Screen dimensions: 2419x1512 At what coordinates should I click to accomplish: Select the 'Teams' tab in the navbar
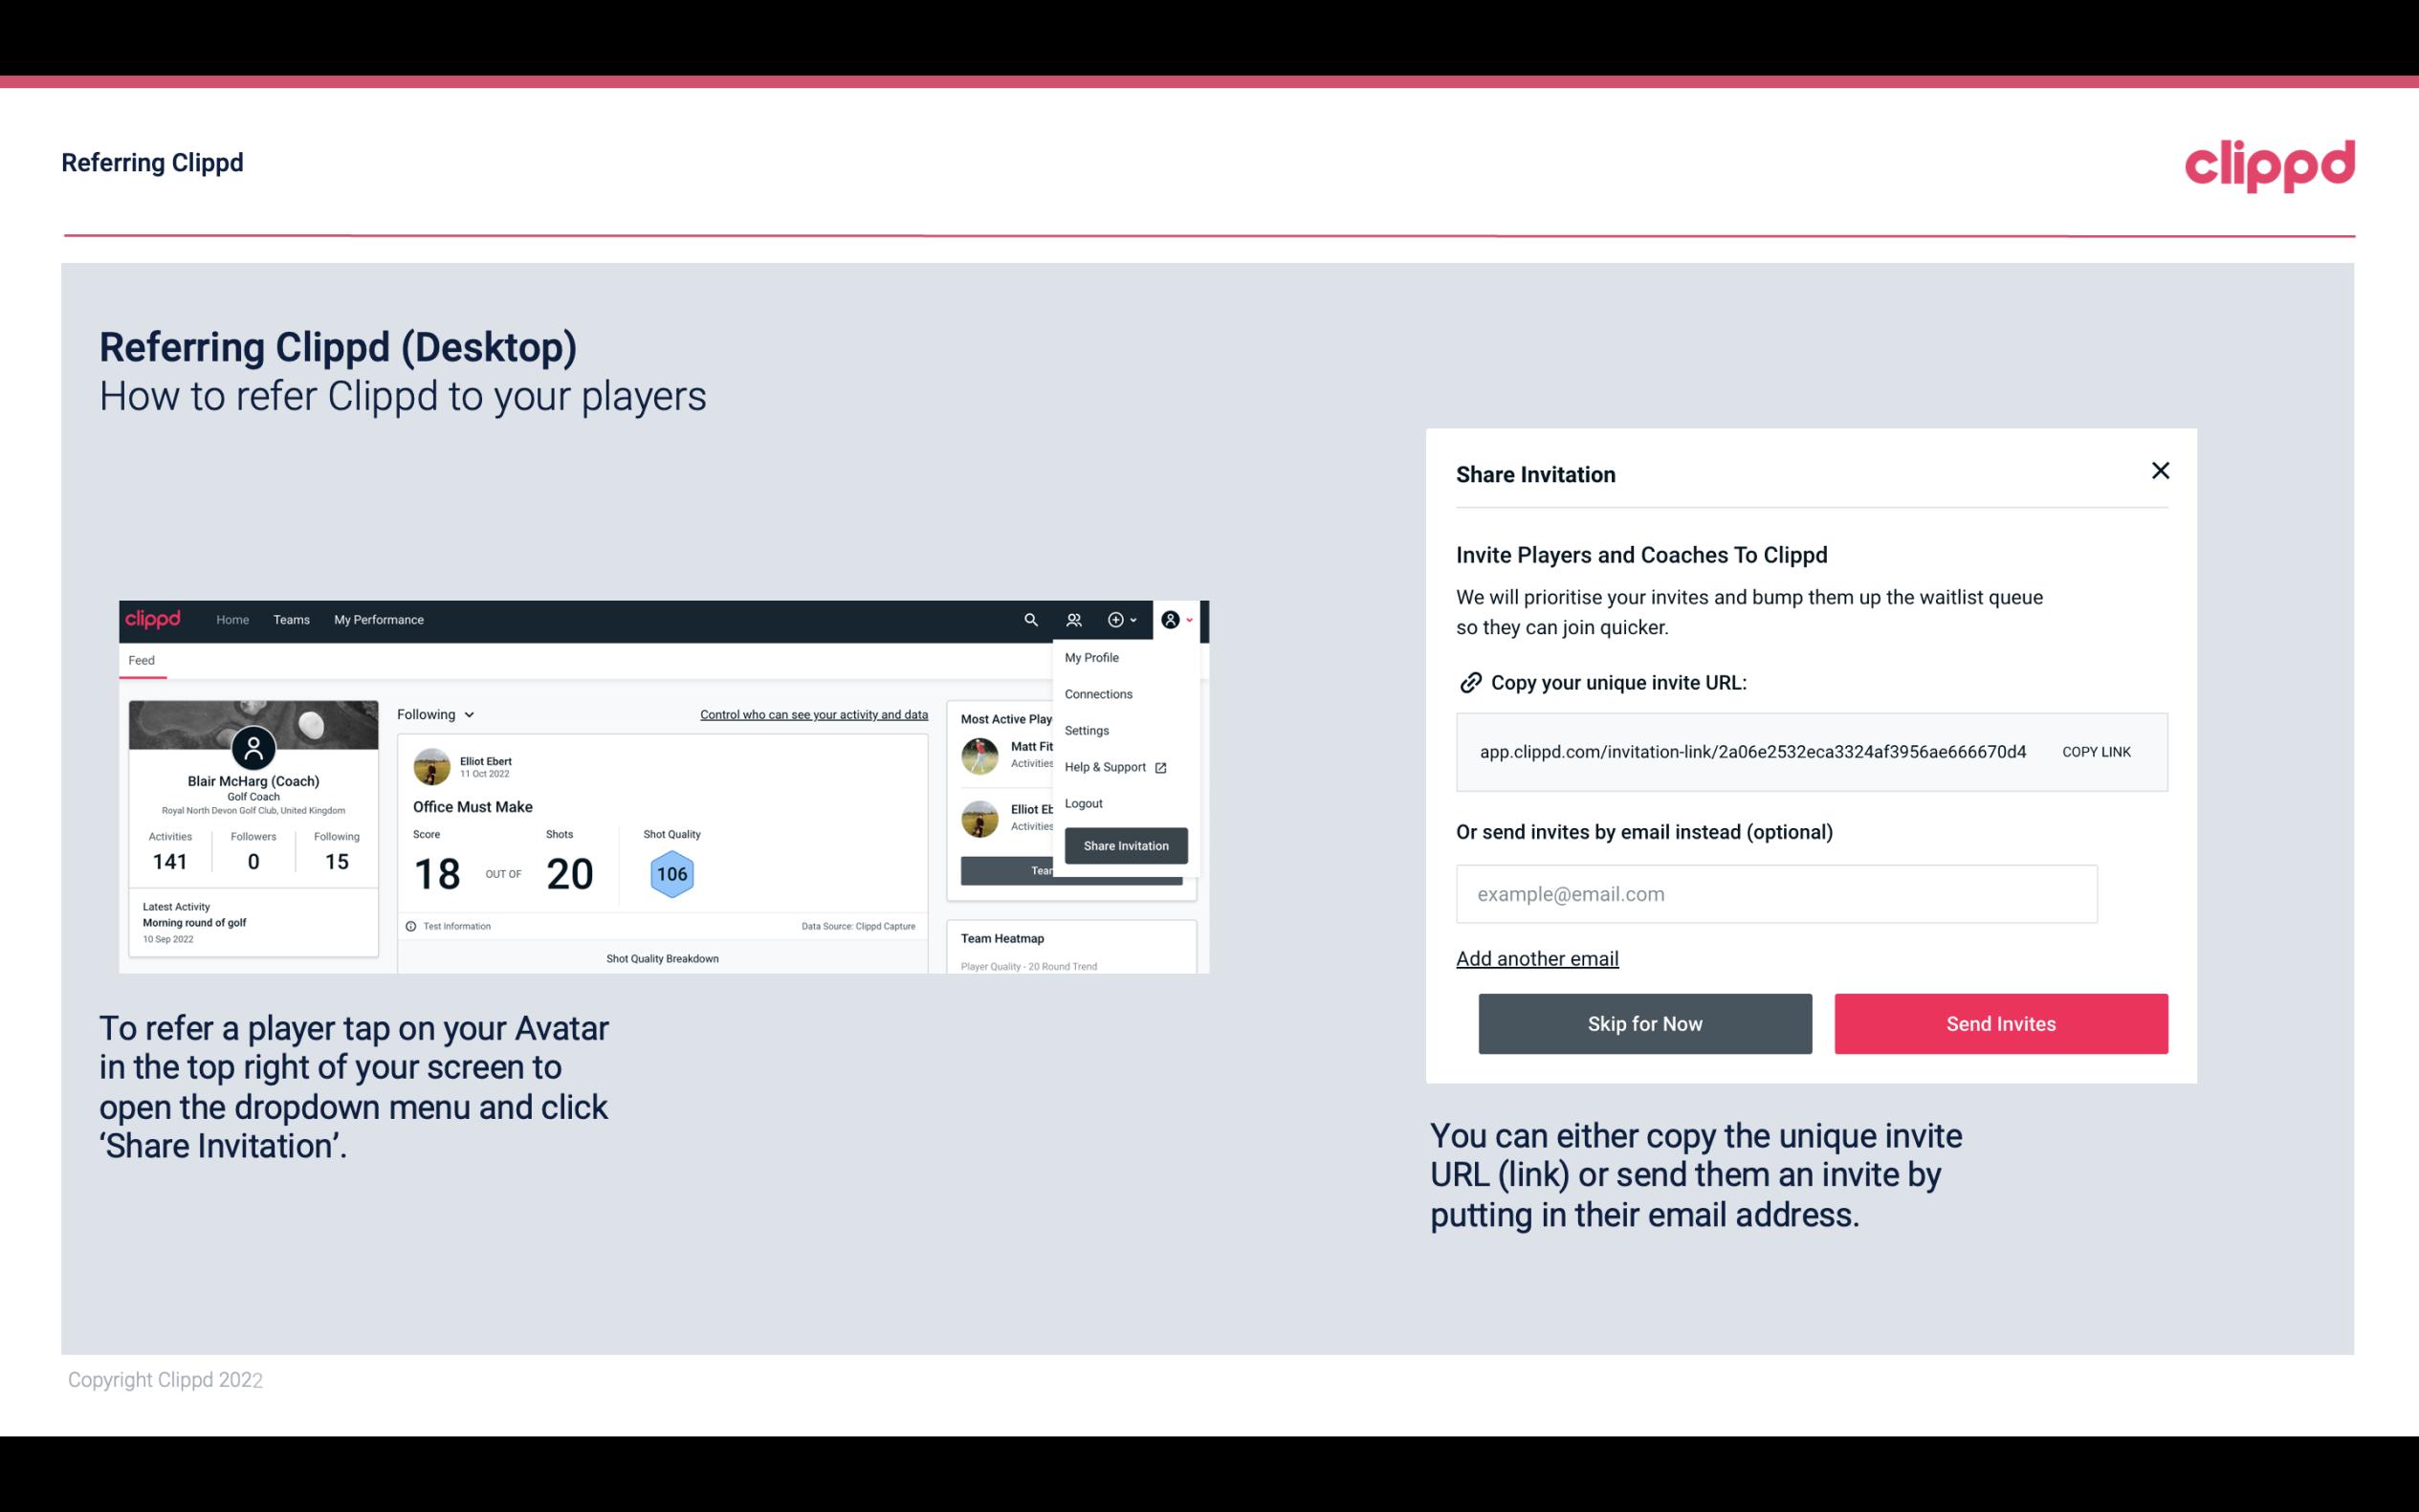[x=289, y=619]
